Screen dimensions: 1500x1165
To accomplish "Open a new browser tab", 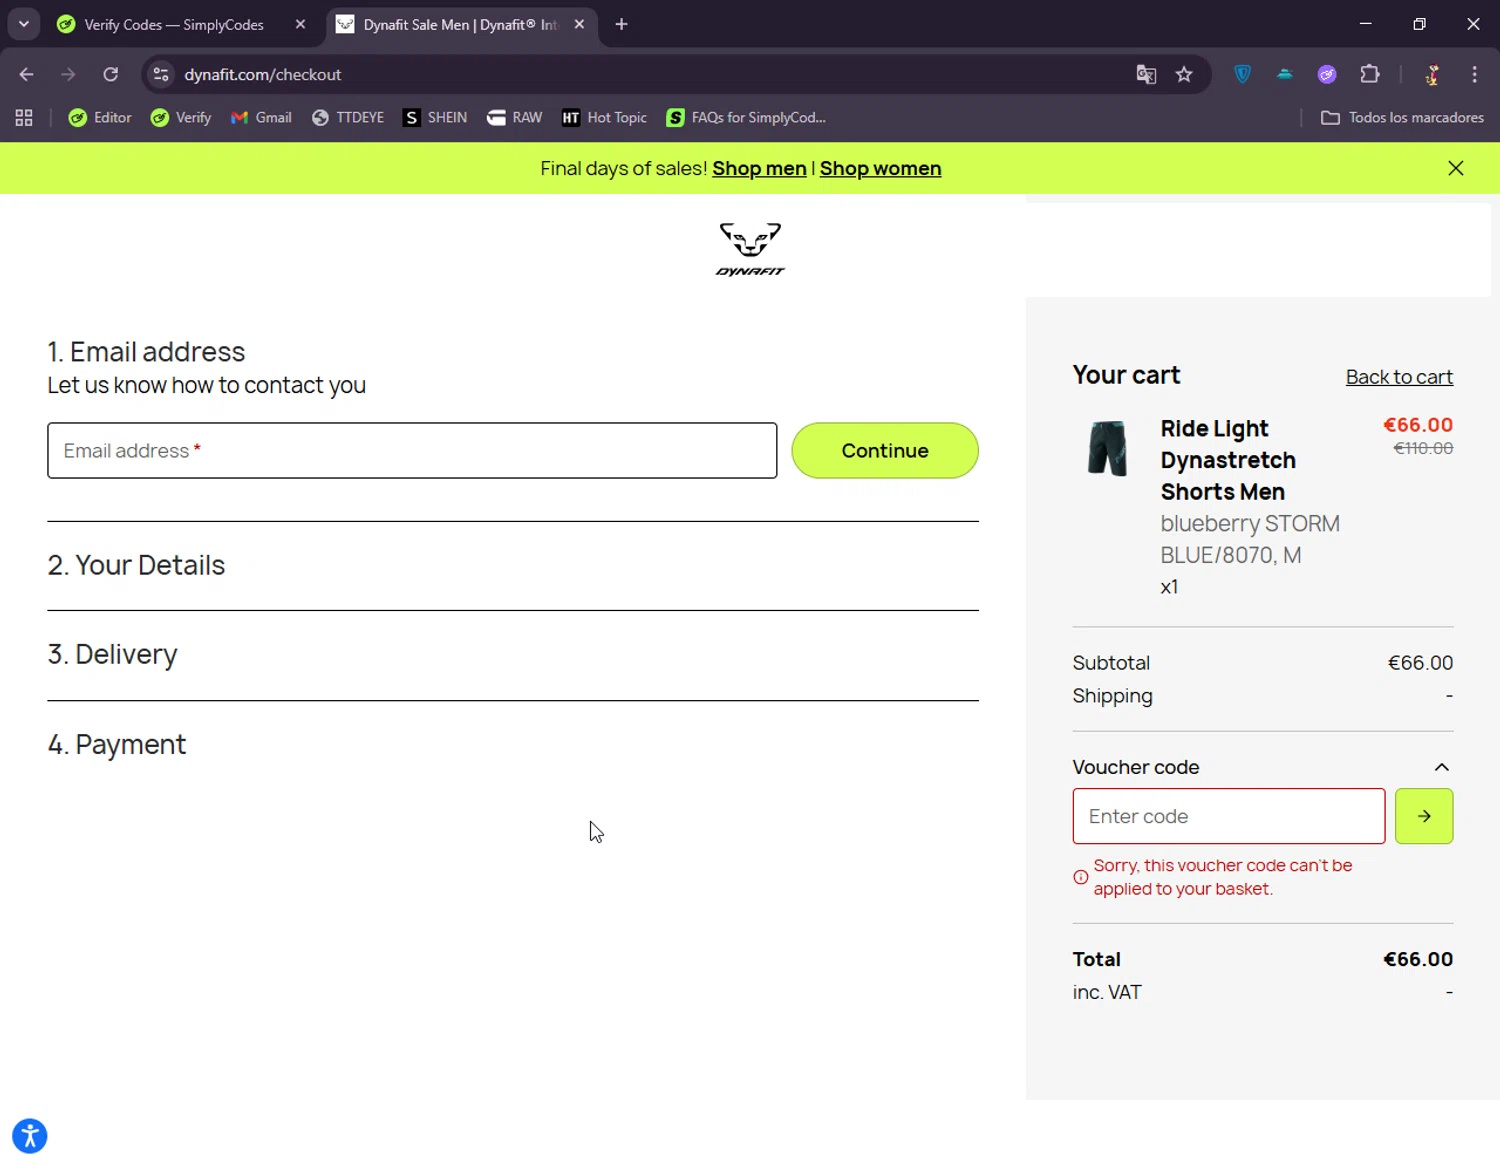I will point(621,24).
